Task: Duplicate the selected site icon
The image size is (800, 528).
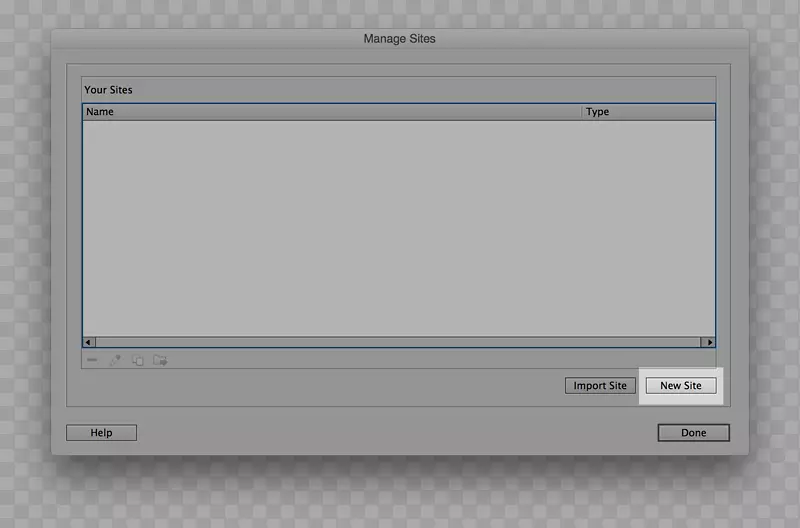Action: coord(138,360)
